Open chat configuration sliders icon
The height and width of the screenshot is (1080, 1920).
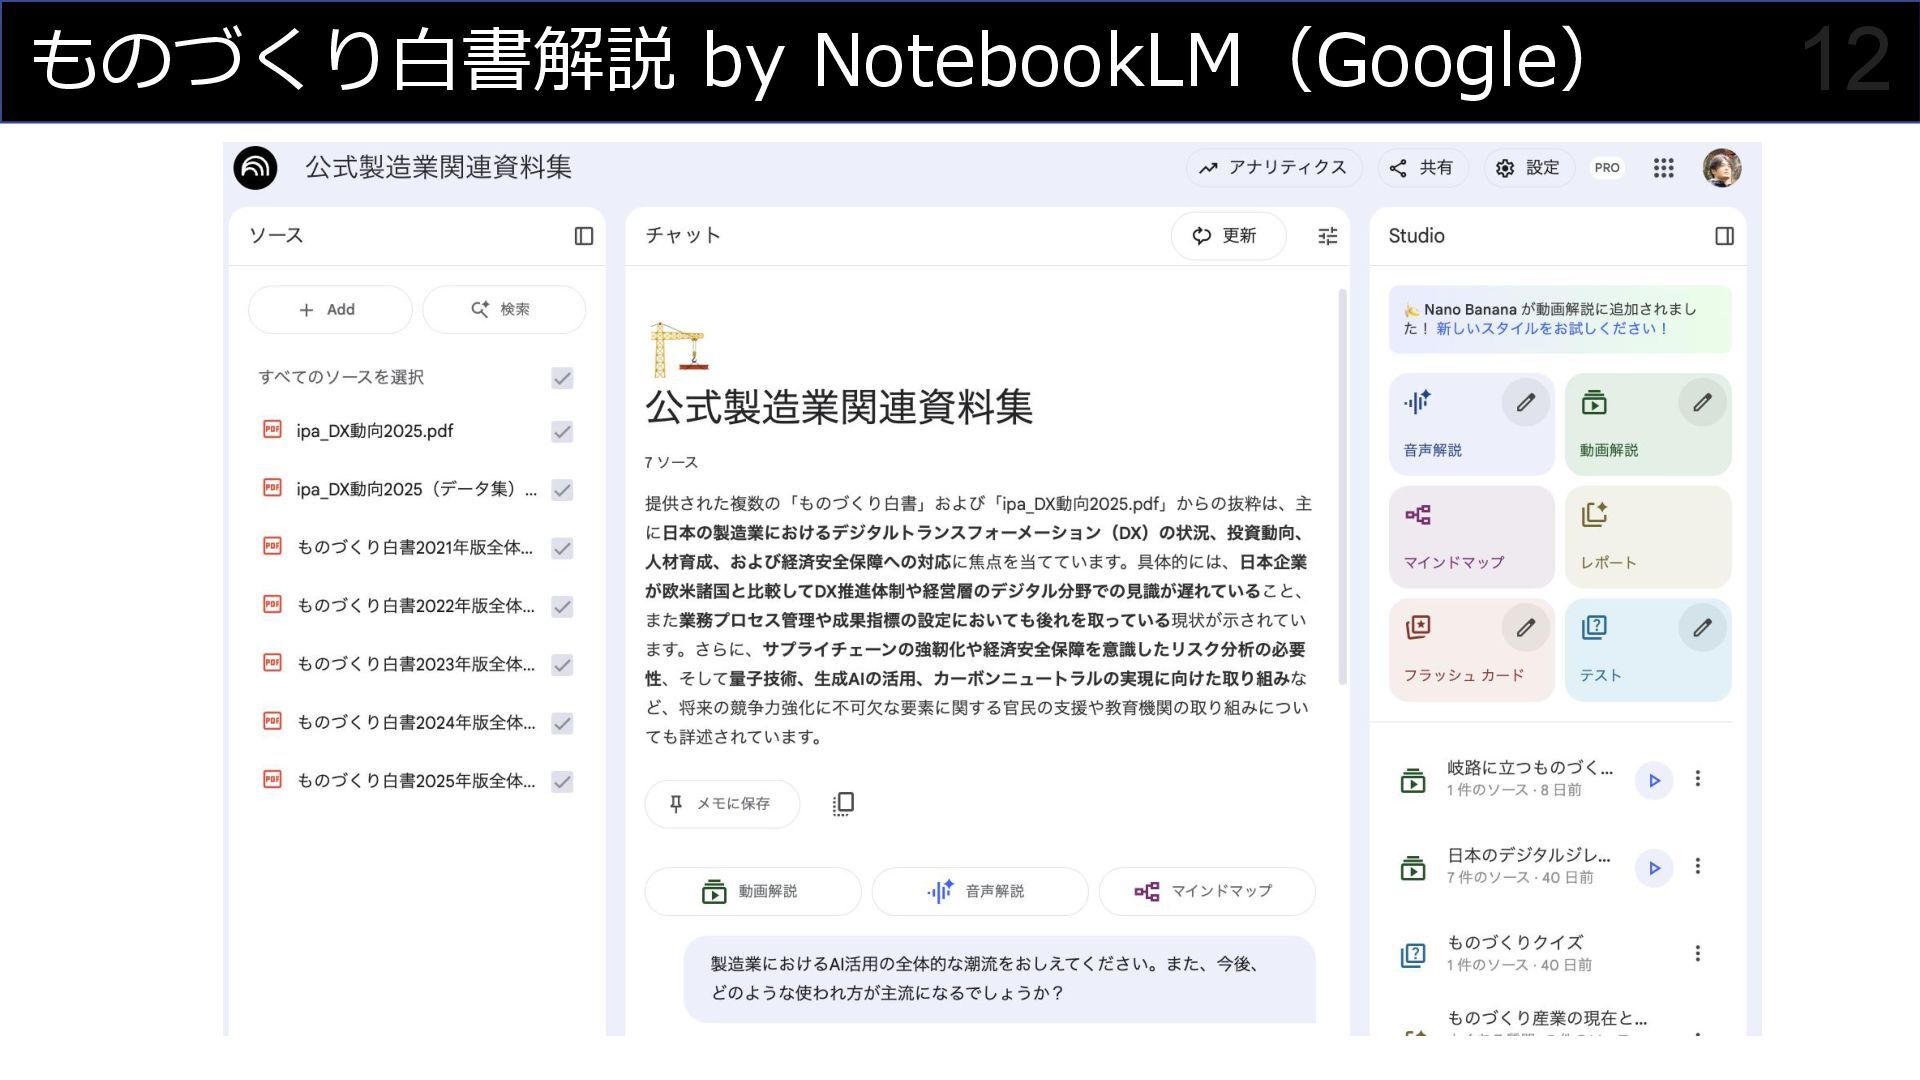coord(1327,236)
